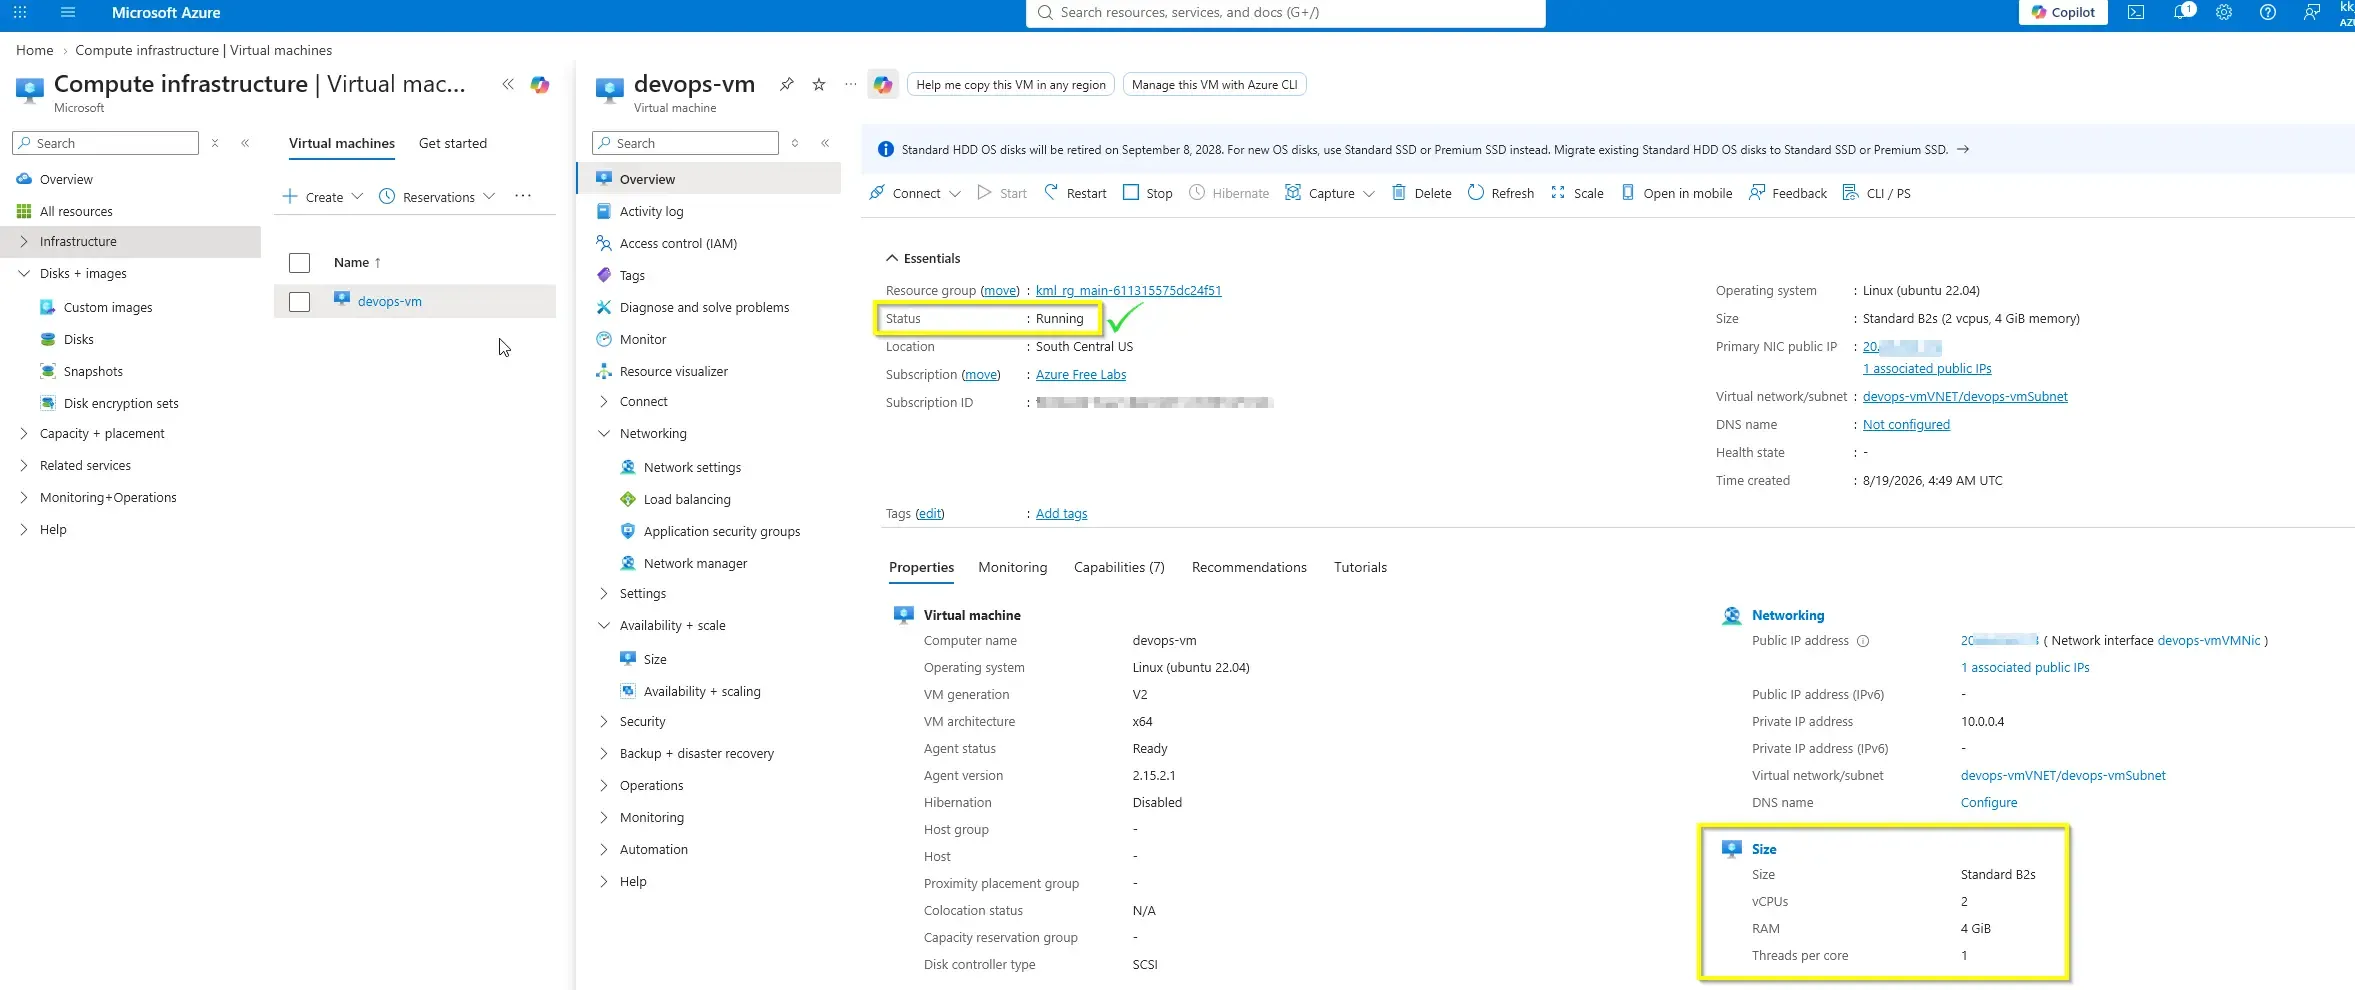
Task: Open Access control (IAM)
Action: point(678,243)
